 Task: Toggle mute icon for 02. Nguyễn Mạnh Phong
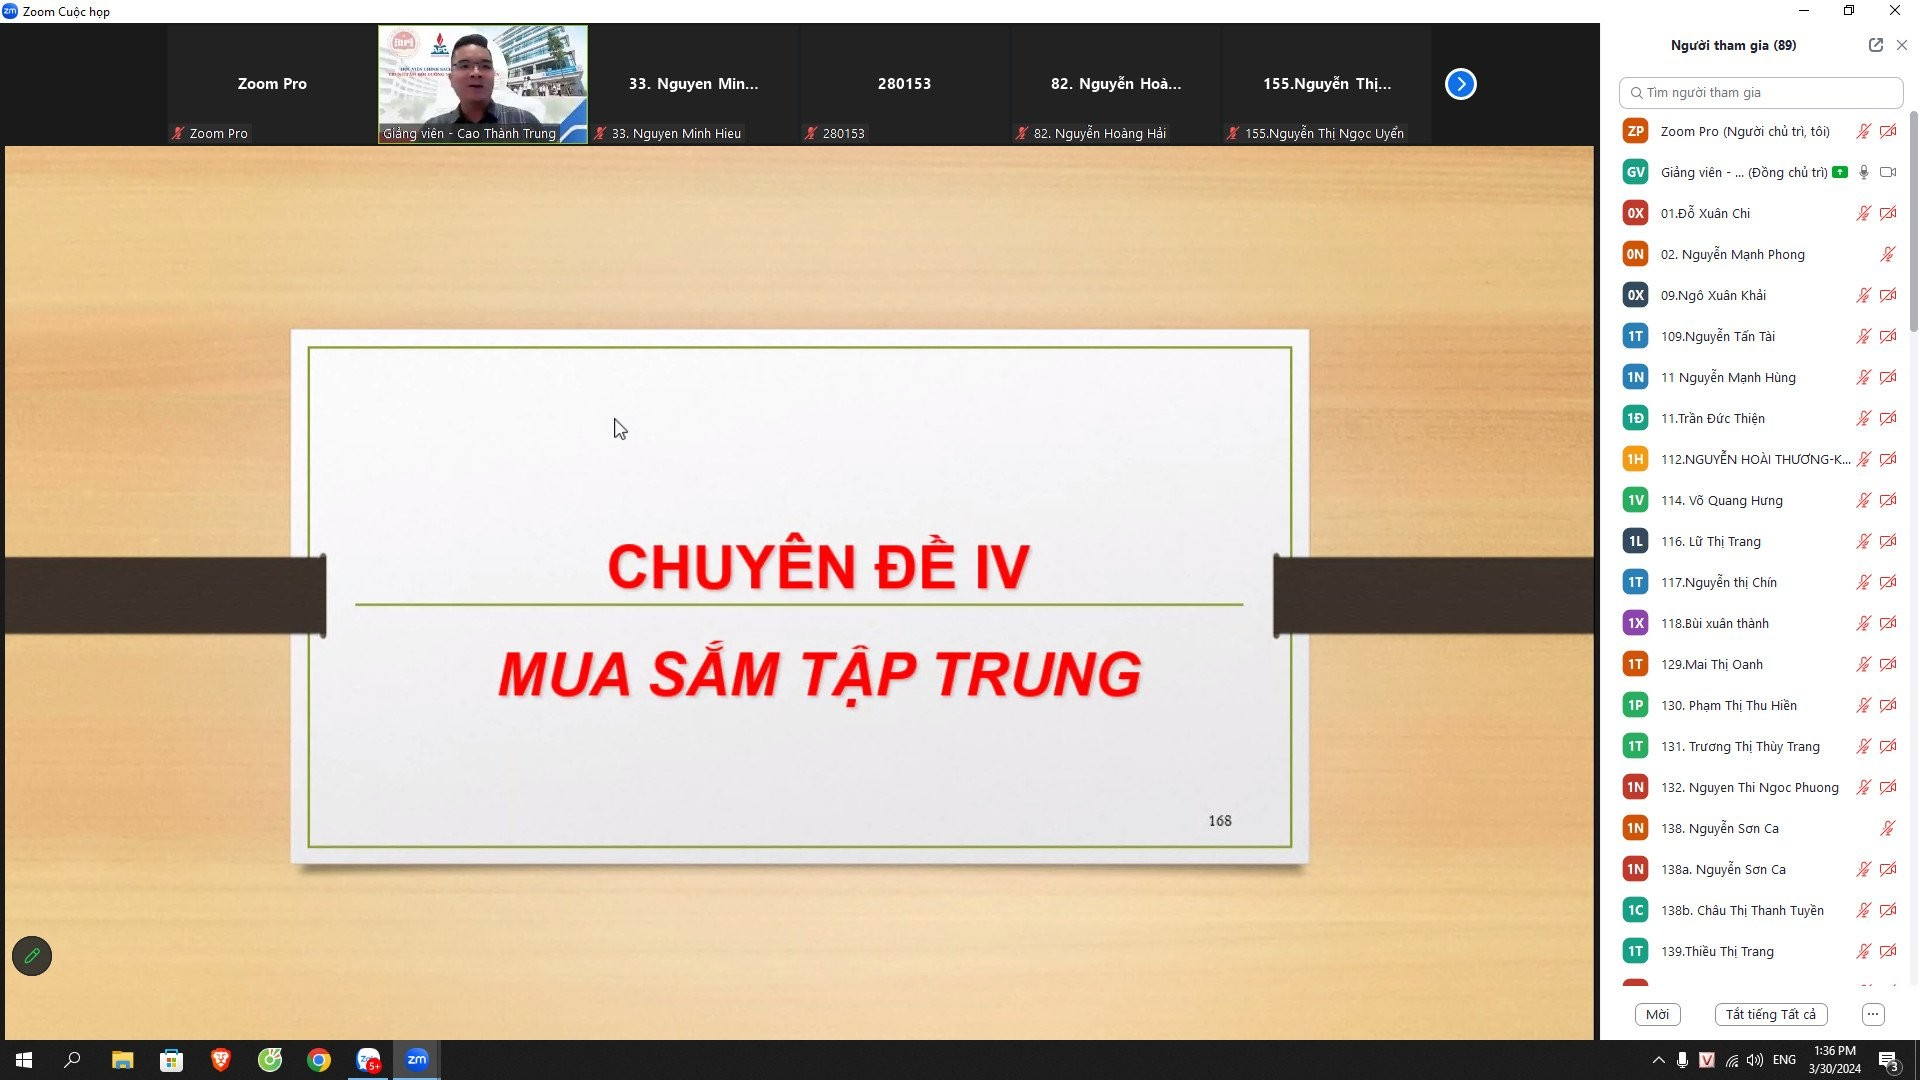click(1887, 254)
